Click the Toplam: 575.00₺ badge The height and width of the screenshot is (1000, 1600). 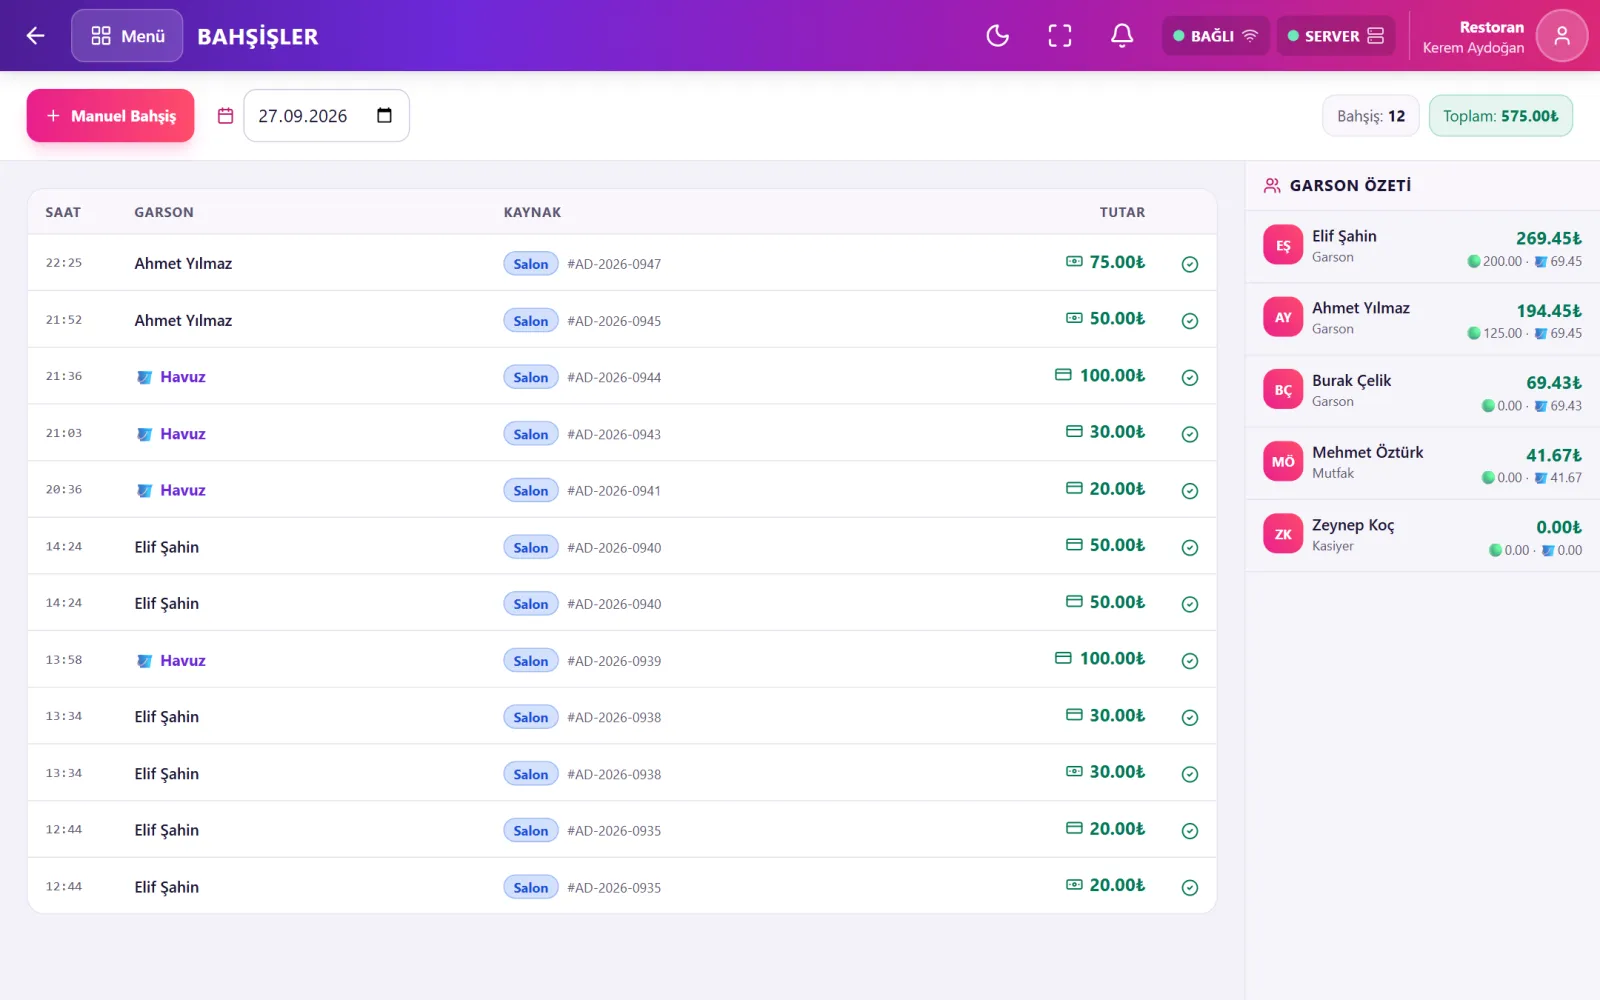pyautogui.click(x=1500, y=116)
